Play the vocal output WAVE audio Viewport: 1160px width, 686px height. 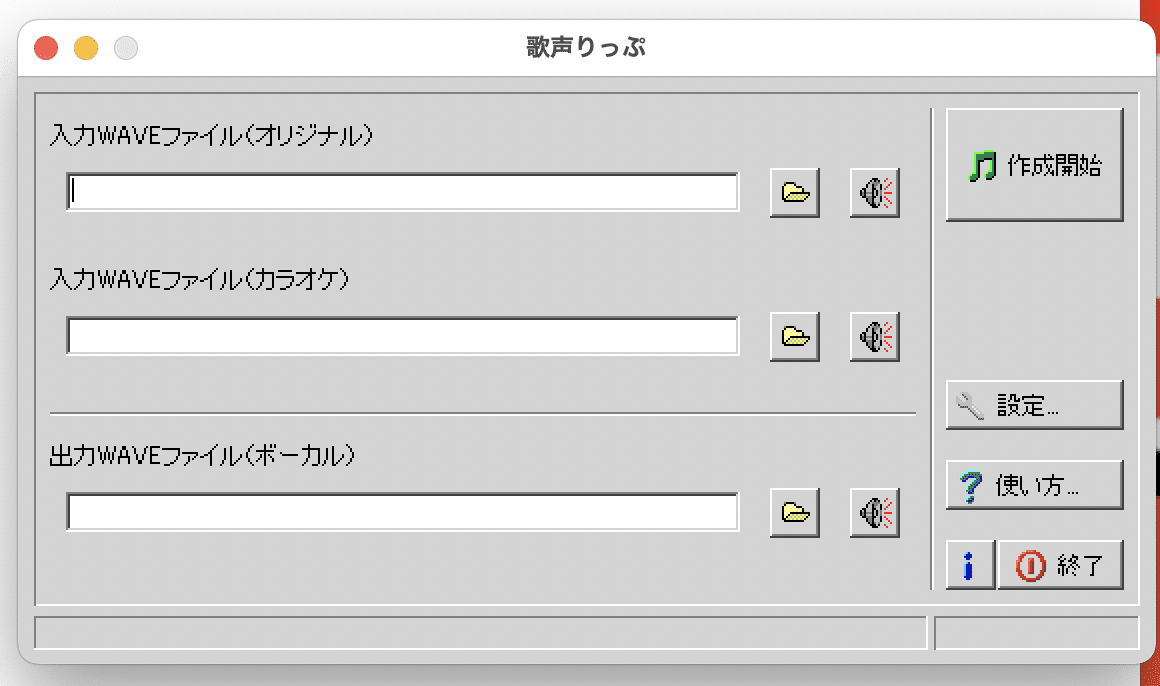(x=873, y=511)
